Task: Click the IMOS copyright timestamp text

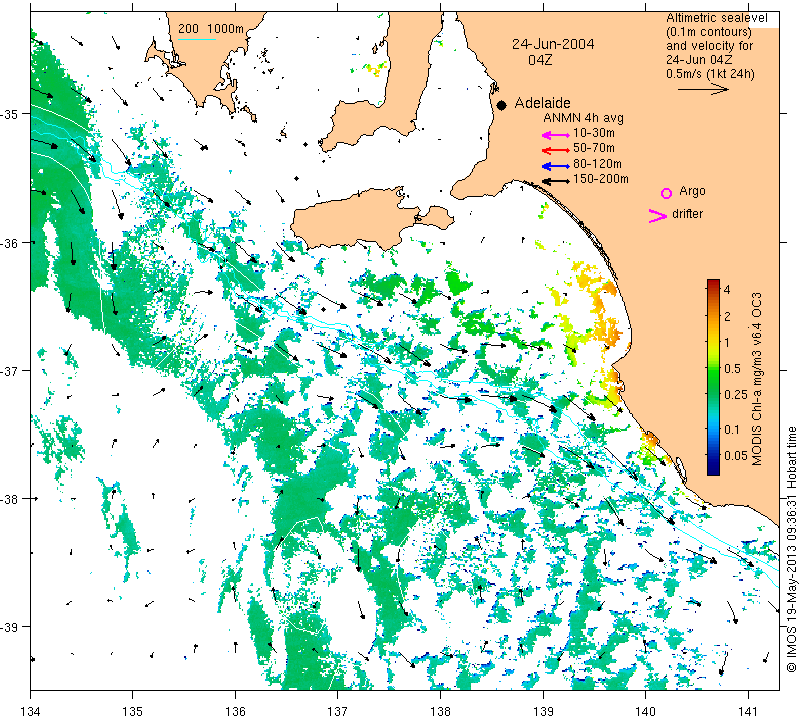Action: pyautogui.click(x=791, y=549)
